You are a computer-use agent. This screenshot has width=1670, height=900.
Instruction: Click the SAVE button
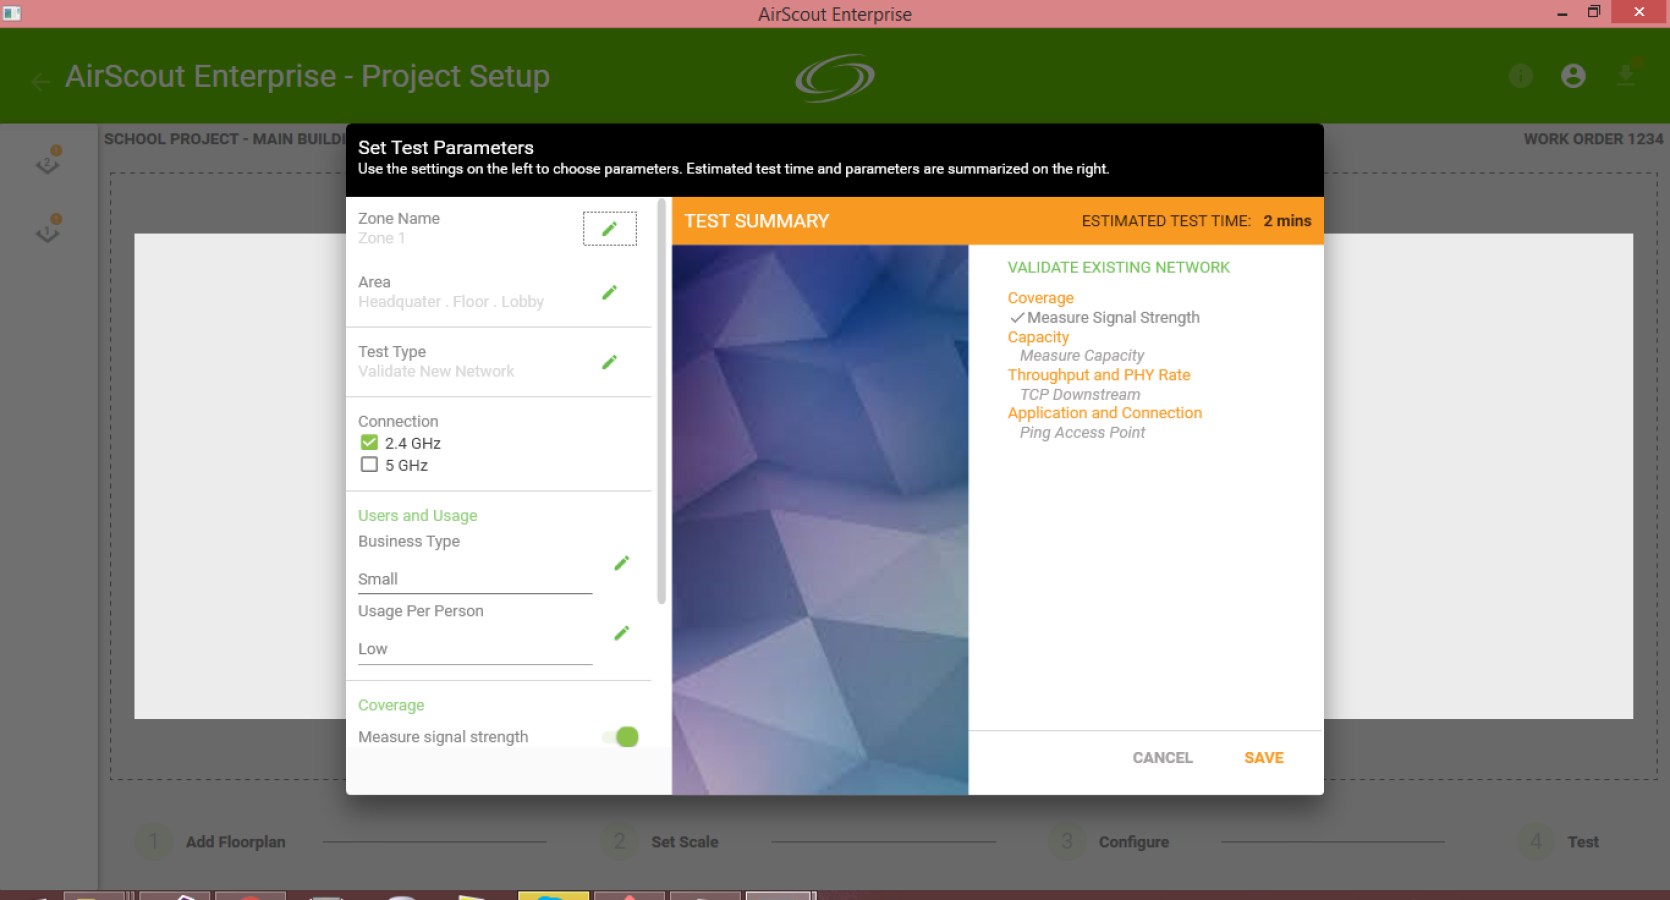click(x=1264, y=758)
